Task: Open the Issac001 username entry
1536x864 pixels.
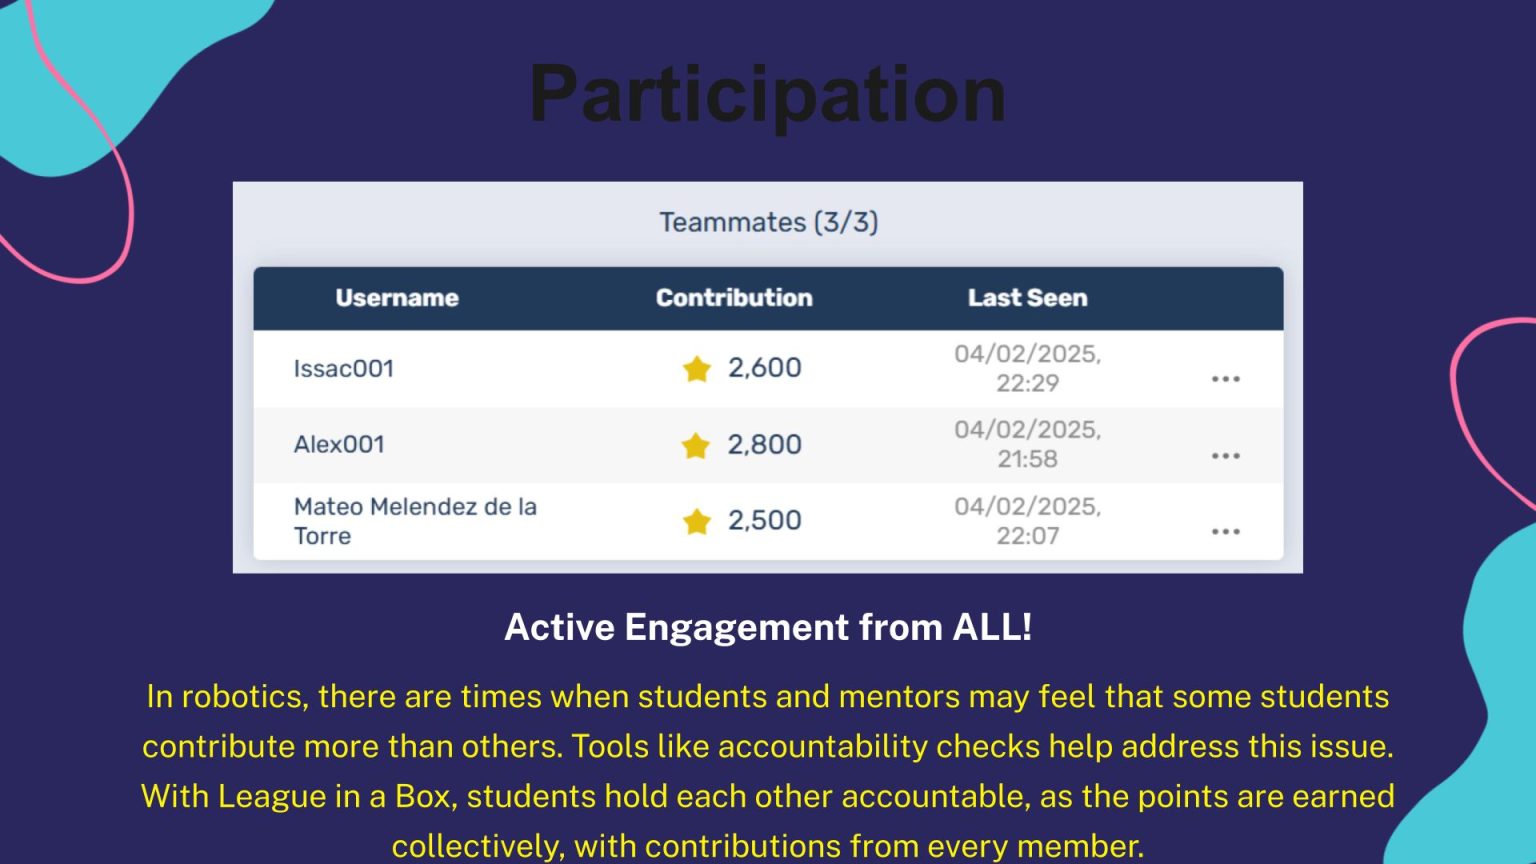Action: [x=344, y=369]
